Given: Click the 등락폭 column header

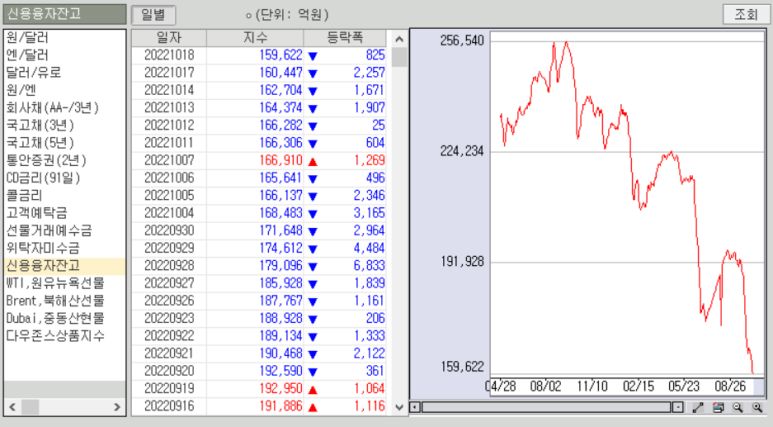Looking at the screenshot, I should pos(345,37).
